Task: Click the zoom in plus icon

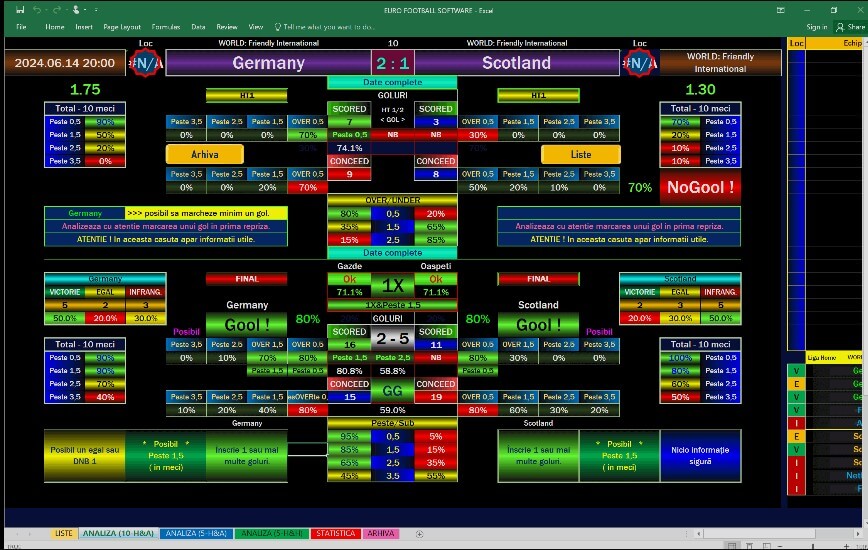Action: 846,546
